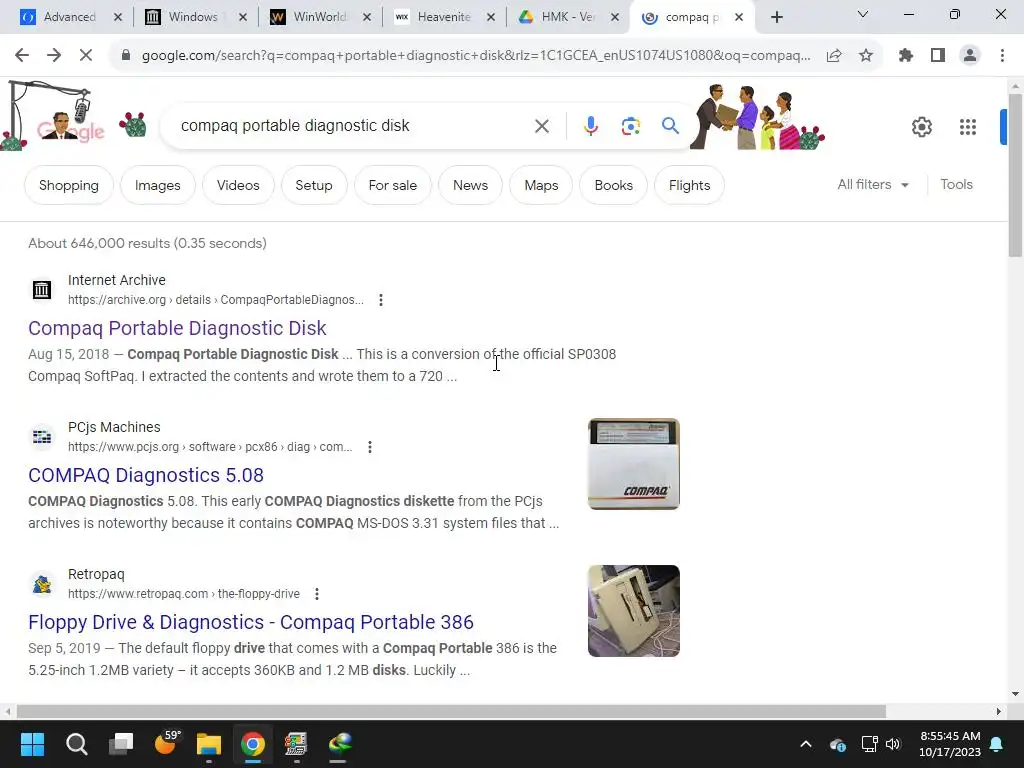This screenshot has width=1024, height=768.
Task: Search by image with Google Lens
Action: 630,126
